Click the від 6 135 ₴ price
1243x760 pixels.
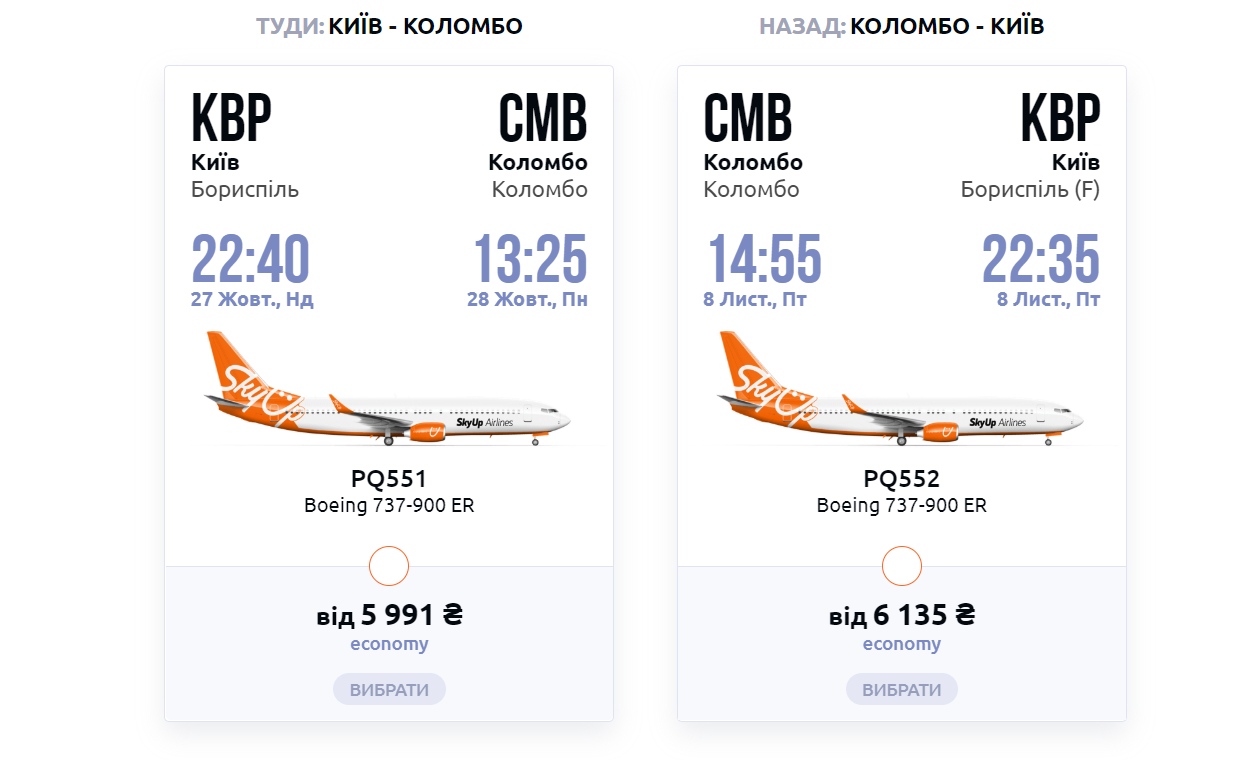pos(902,614)
